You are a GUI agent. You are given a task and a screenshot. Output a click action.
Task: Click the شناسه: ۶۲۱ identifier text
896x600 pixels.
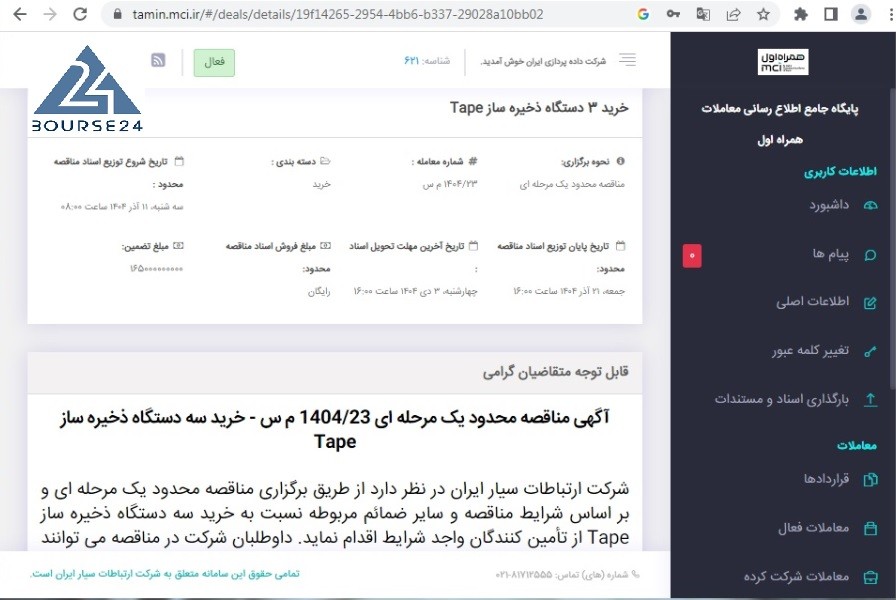(427, 61)
